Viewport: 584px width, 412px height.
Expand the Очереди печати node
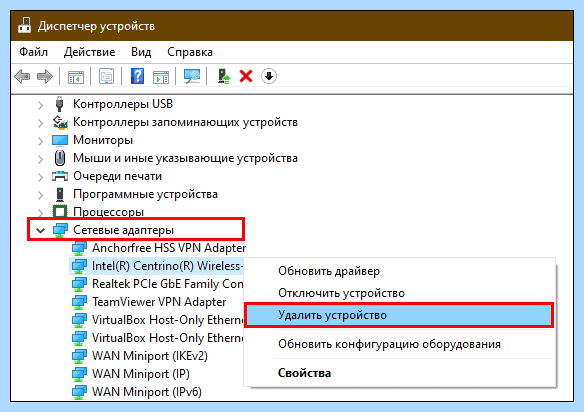(40, 177)
